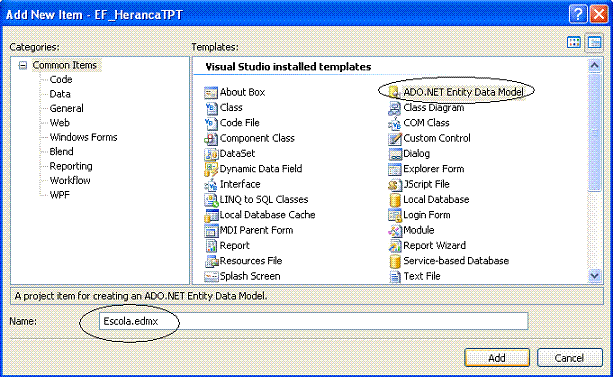613x377 pixels.
Task: Switch to small icons view
Action: click(594, 42)
